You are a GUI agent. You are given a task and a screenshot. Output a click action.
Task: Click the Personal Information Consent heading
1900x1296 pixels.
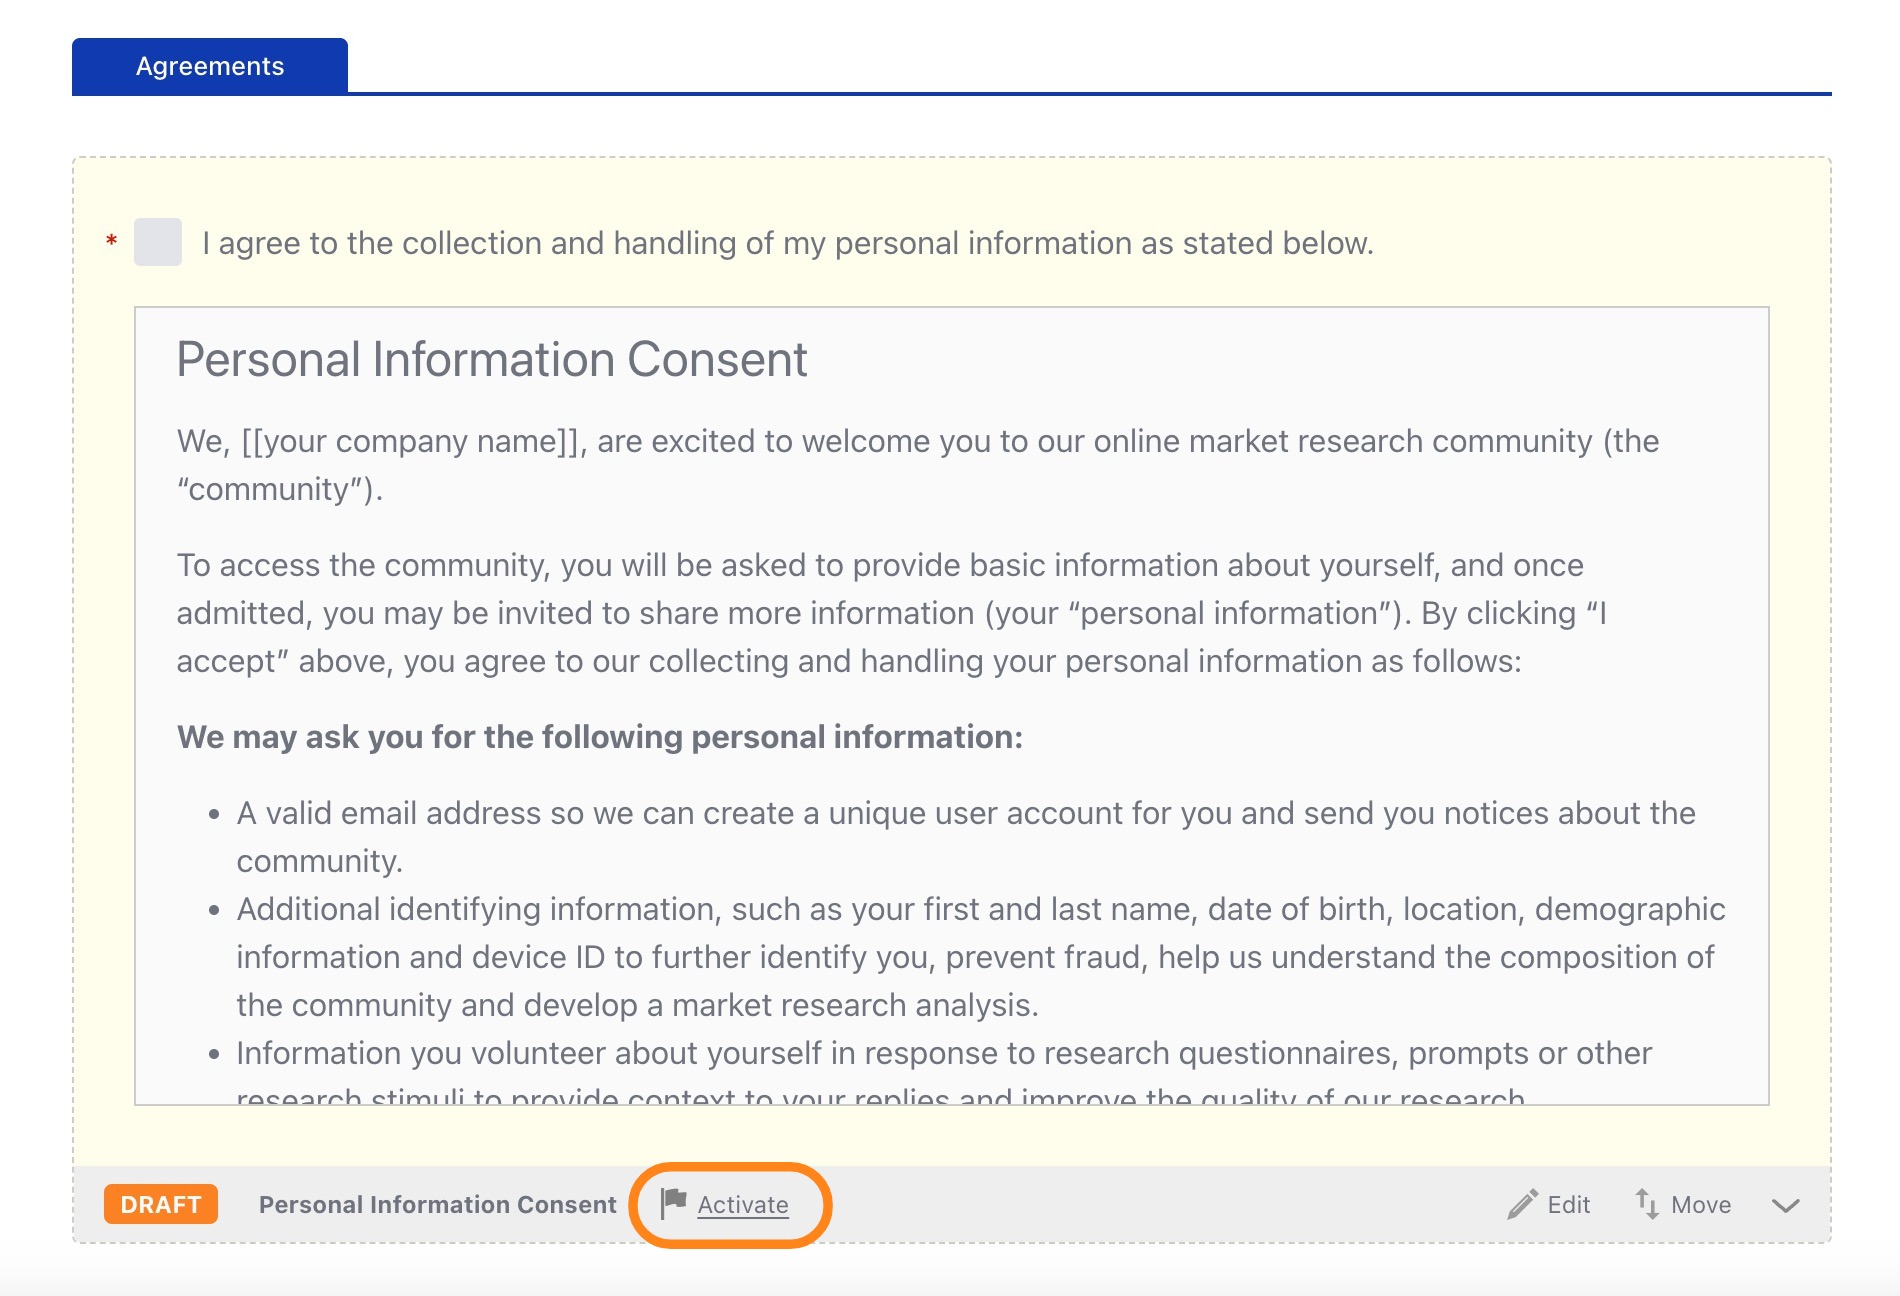click(x=492, y=359)
